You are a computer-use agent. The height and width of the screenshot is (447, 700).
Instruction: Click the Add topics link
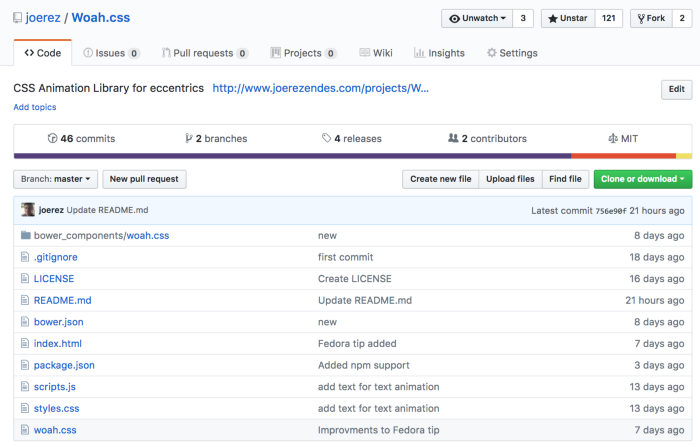[35, 107]
